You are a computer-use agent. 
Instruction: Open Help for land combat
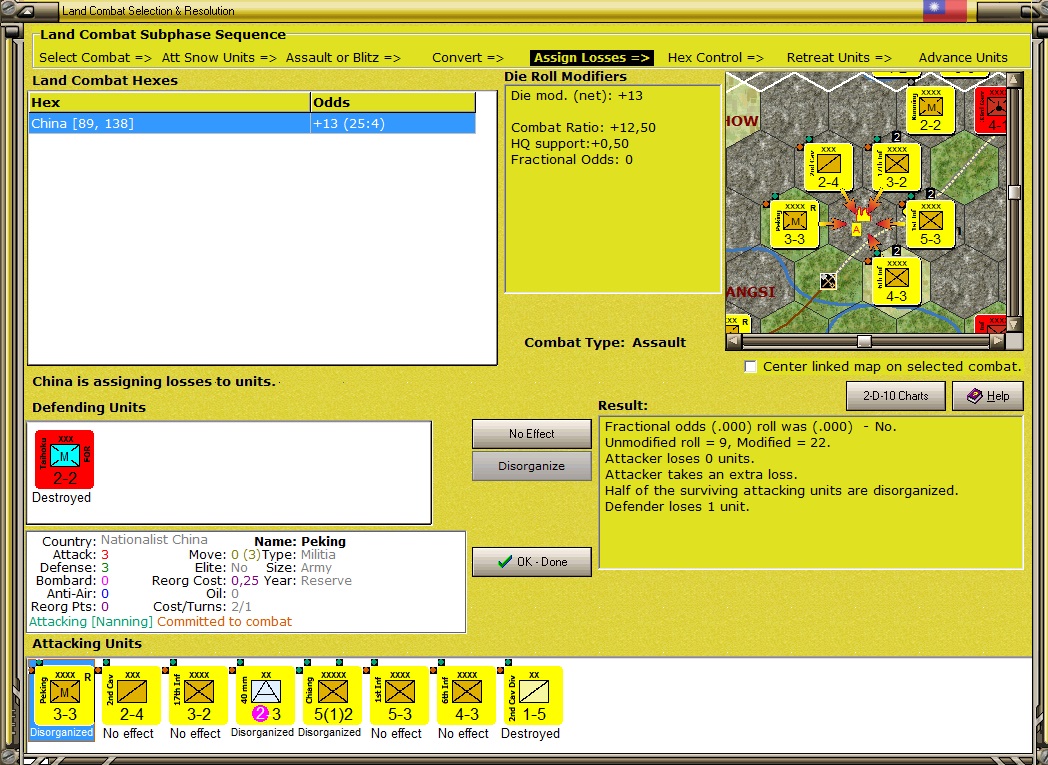click(988, 396)
